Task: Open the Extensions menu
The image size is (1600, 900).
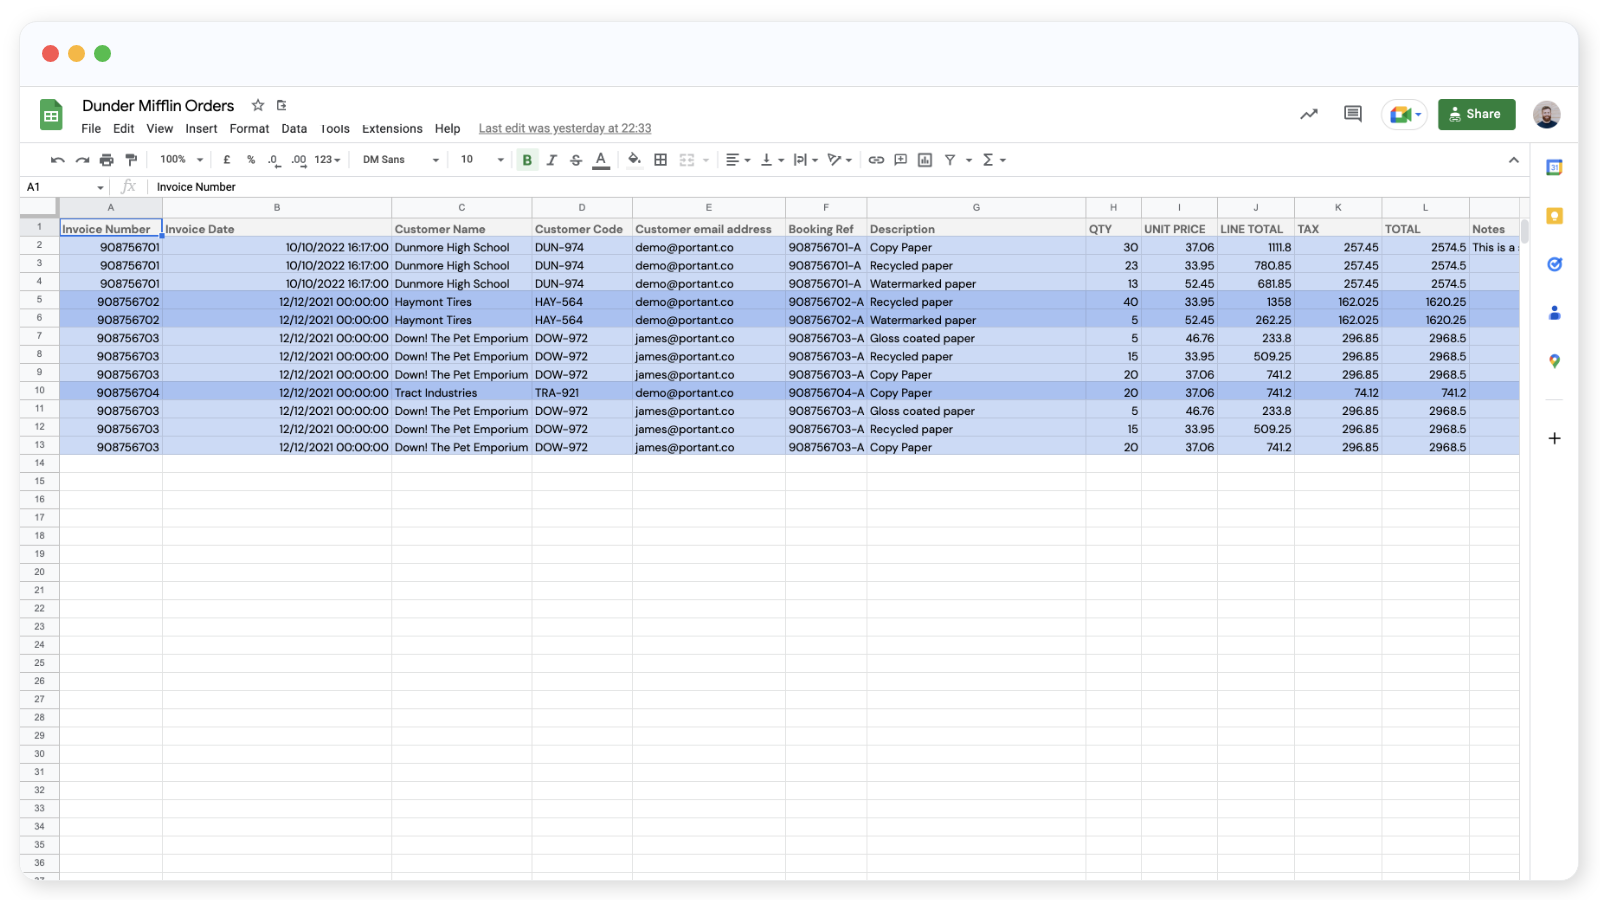Action: tap(392, 129)
